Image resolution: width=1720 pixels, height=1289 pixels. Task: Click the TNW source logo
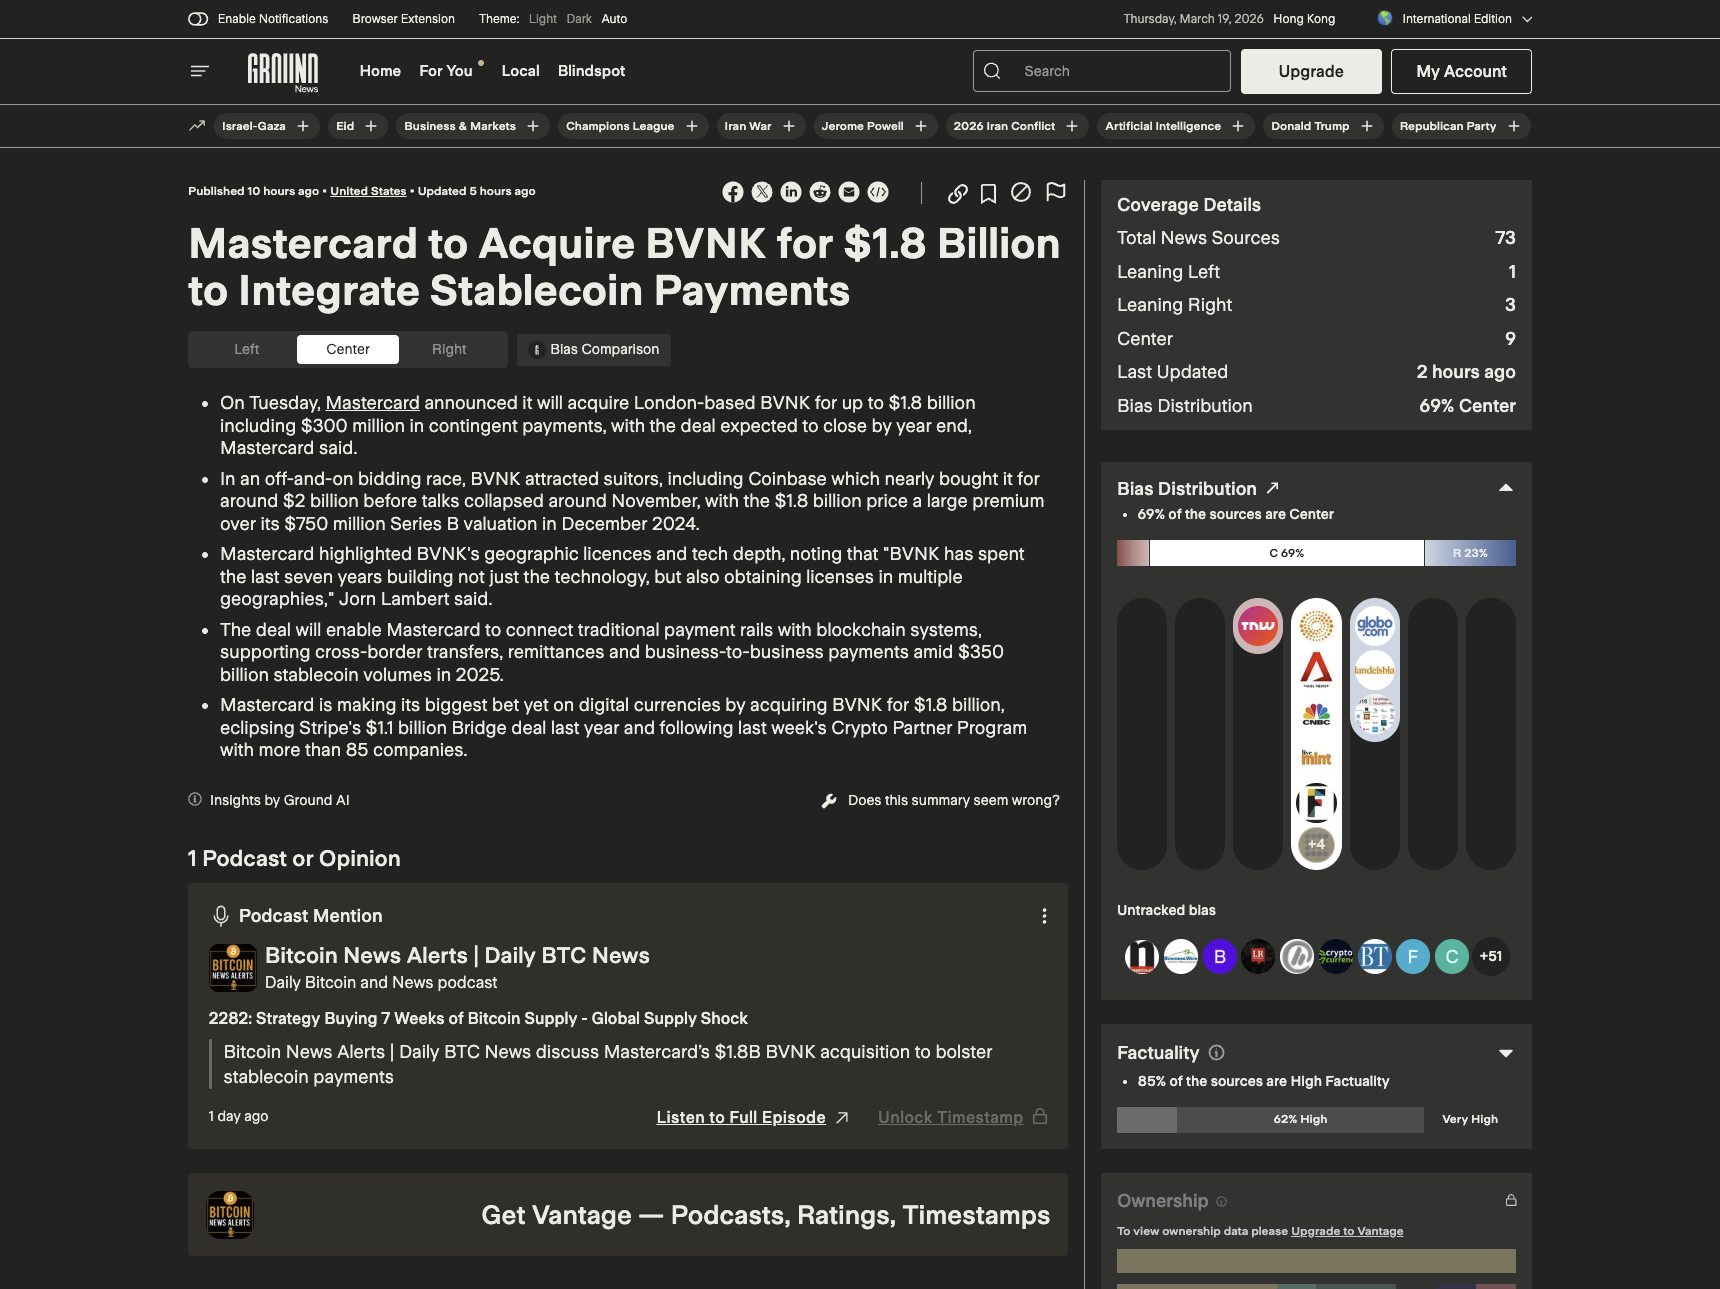[1258, 626]
